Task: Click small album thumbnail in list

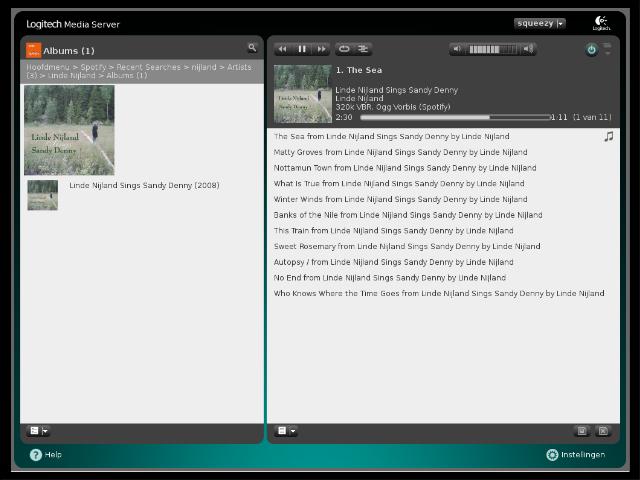Action: pos(42,195)
